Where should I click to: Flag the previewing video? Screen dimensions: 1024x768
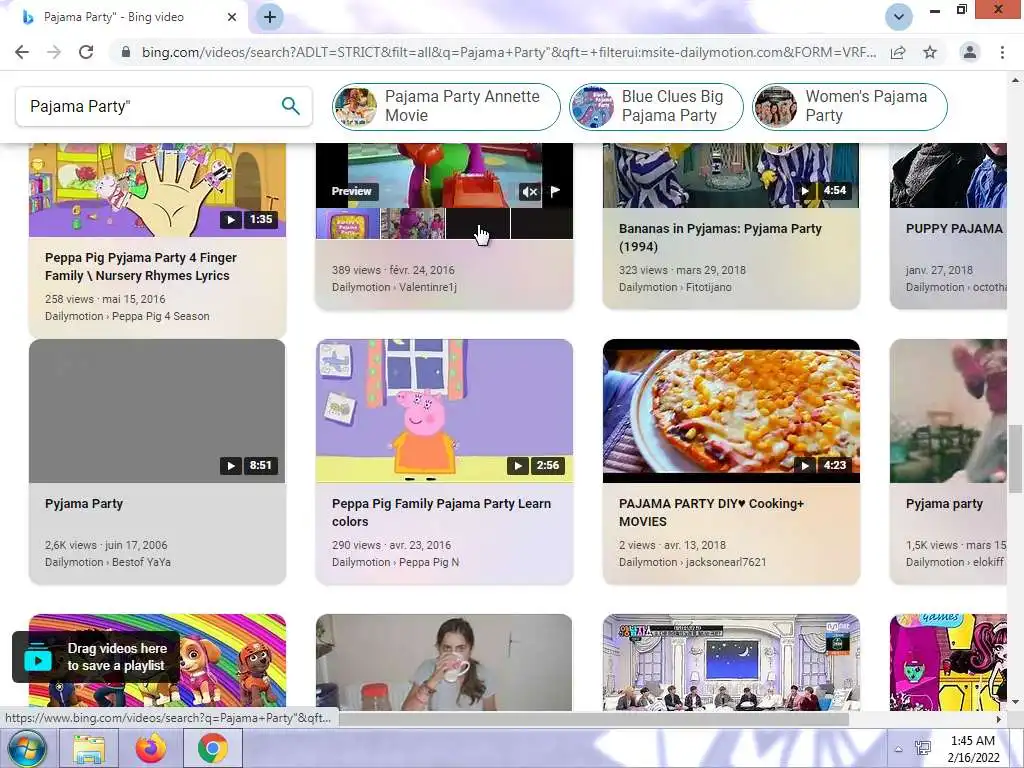pos(555,191)
